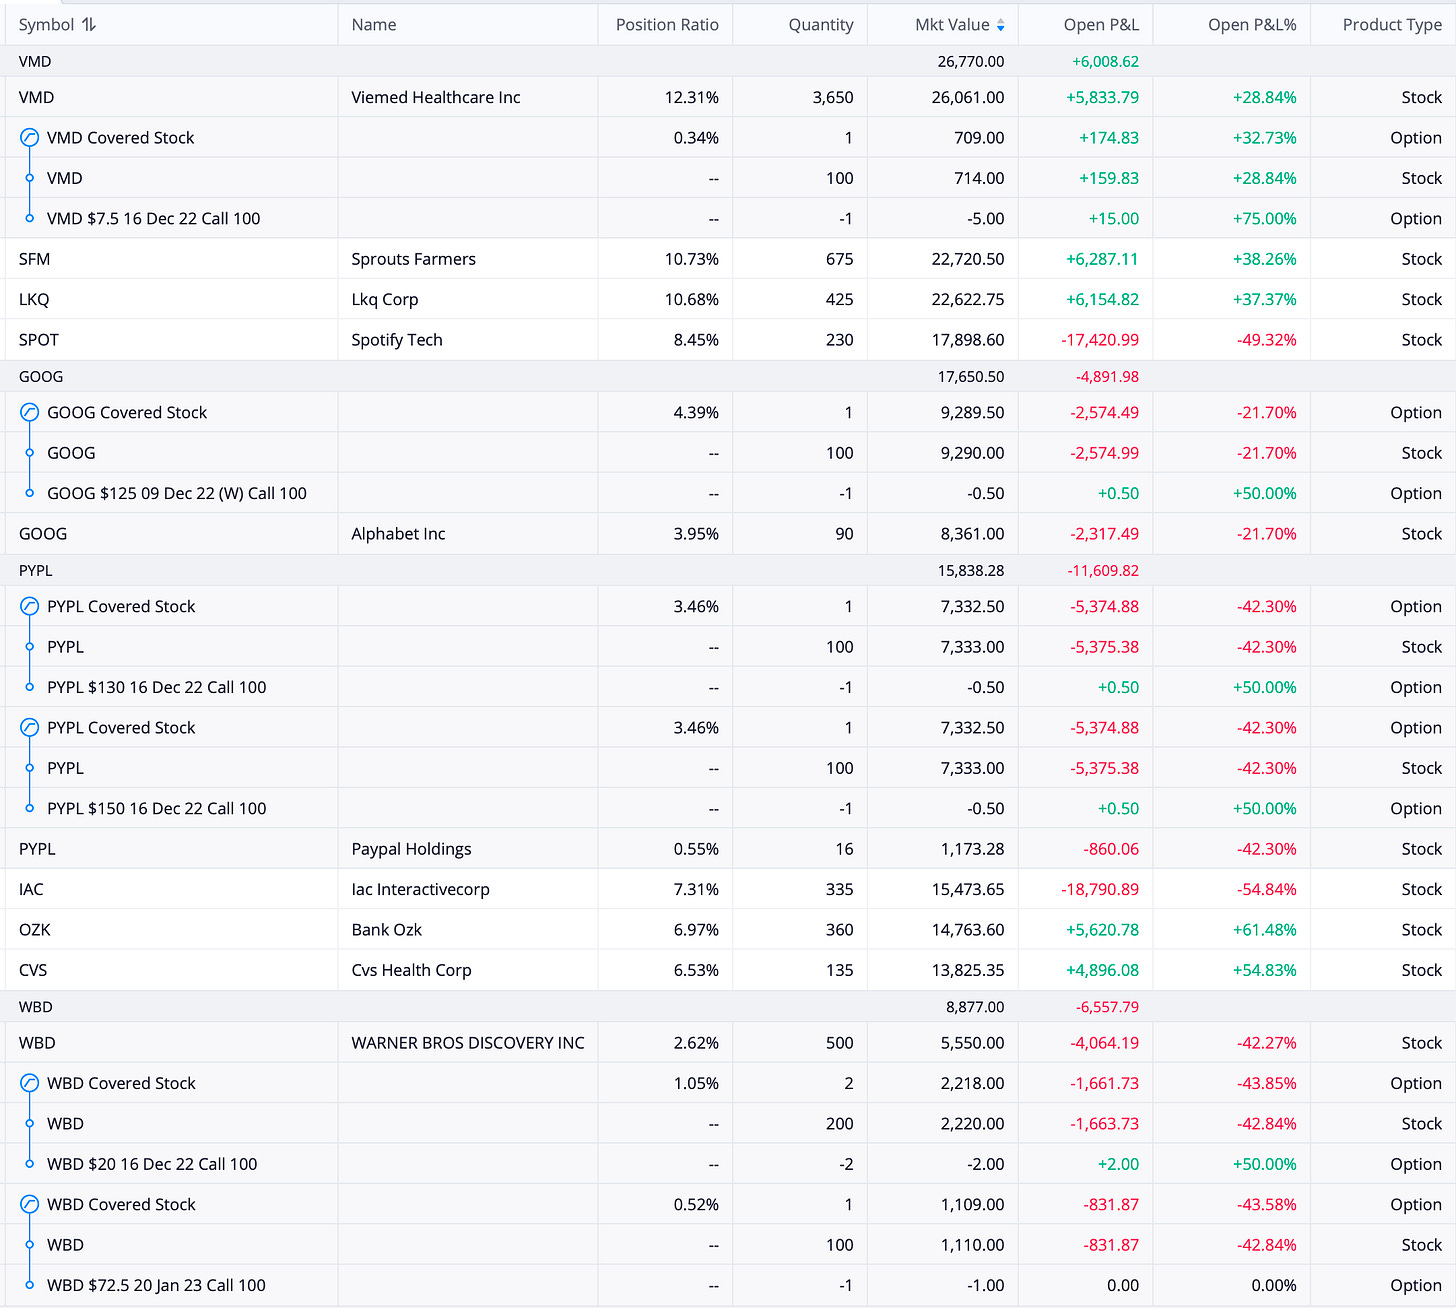
Task: Collapse the WBD group header row showing 8,877.00
Action: [728, 1007]
